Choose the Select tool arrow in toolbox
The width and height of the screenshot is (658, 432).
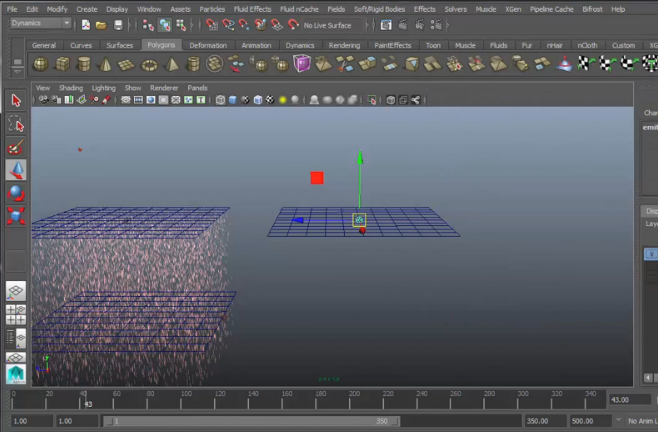[x=16, y=101]
